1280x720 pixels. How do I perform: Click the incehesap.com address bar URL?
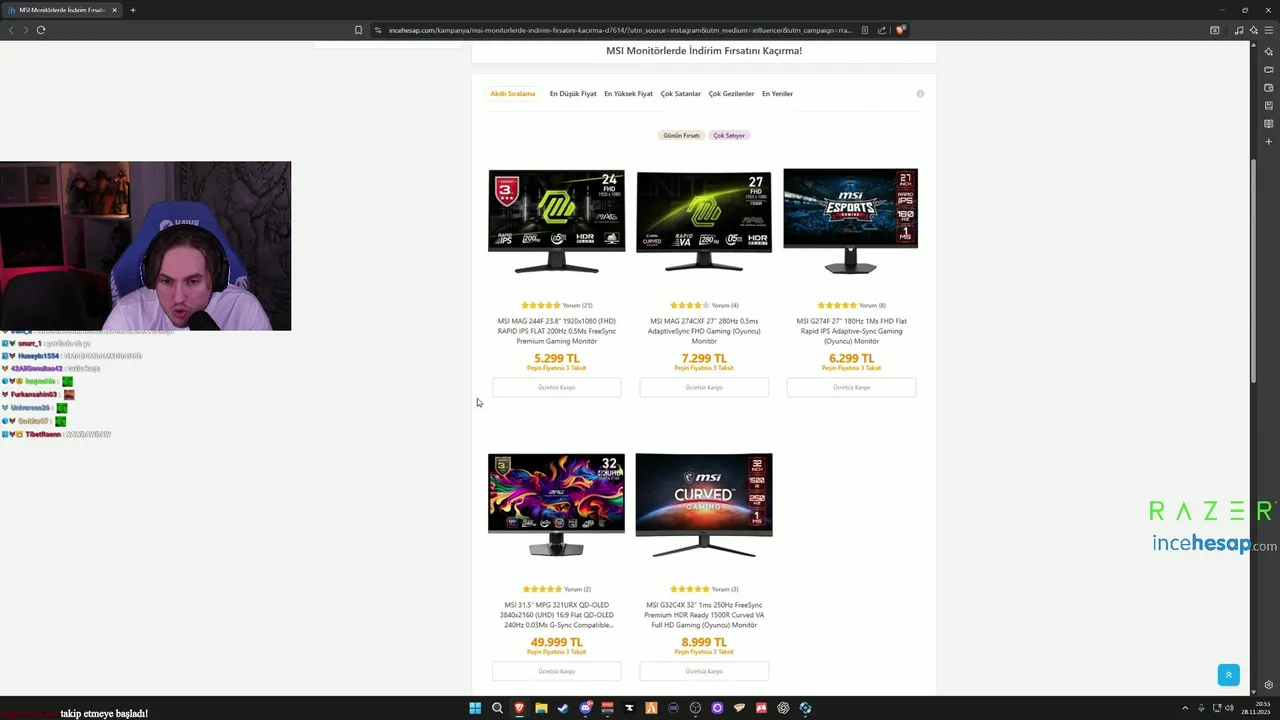620,30
